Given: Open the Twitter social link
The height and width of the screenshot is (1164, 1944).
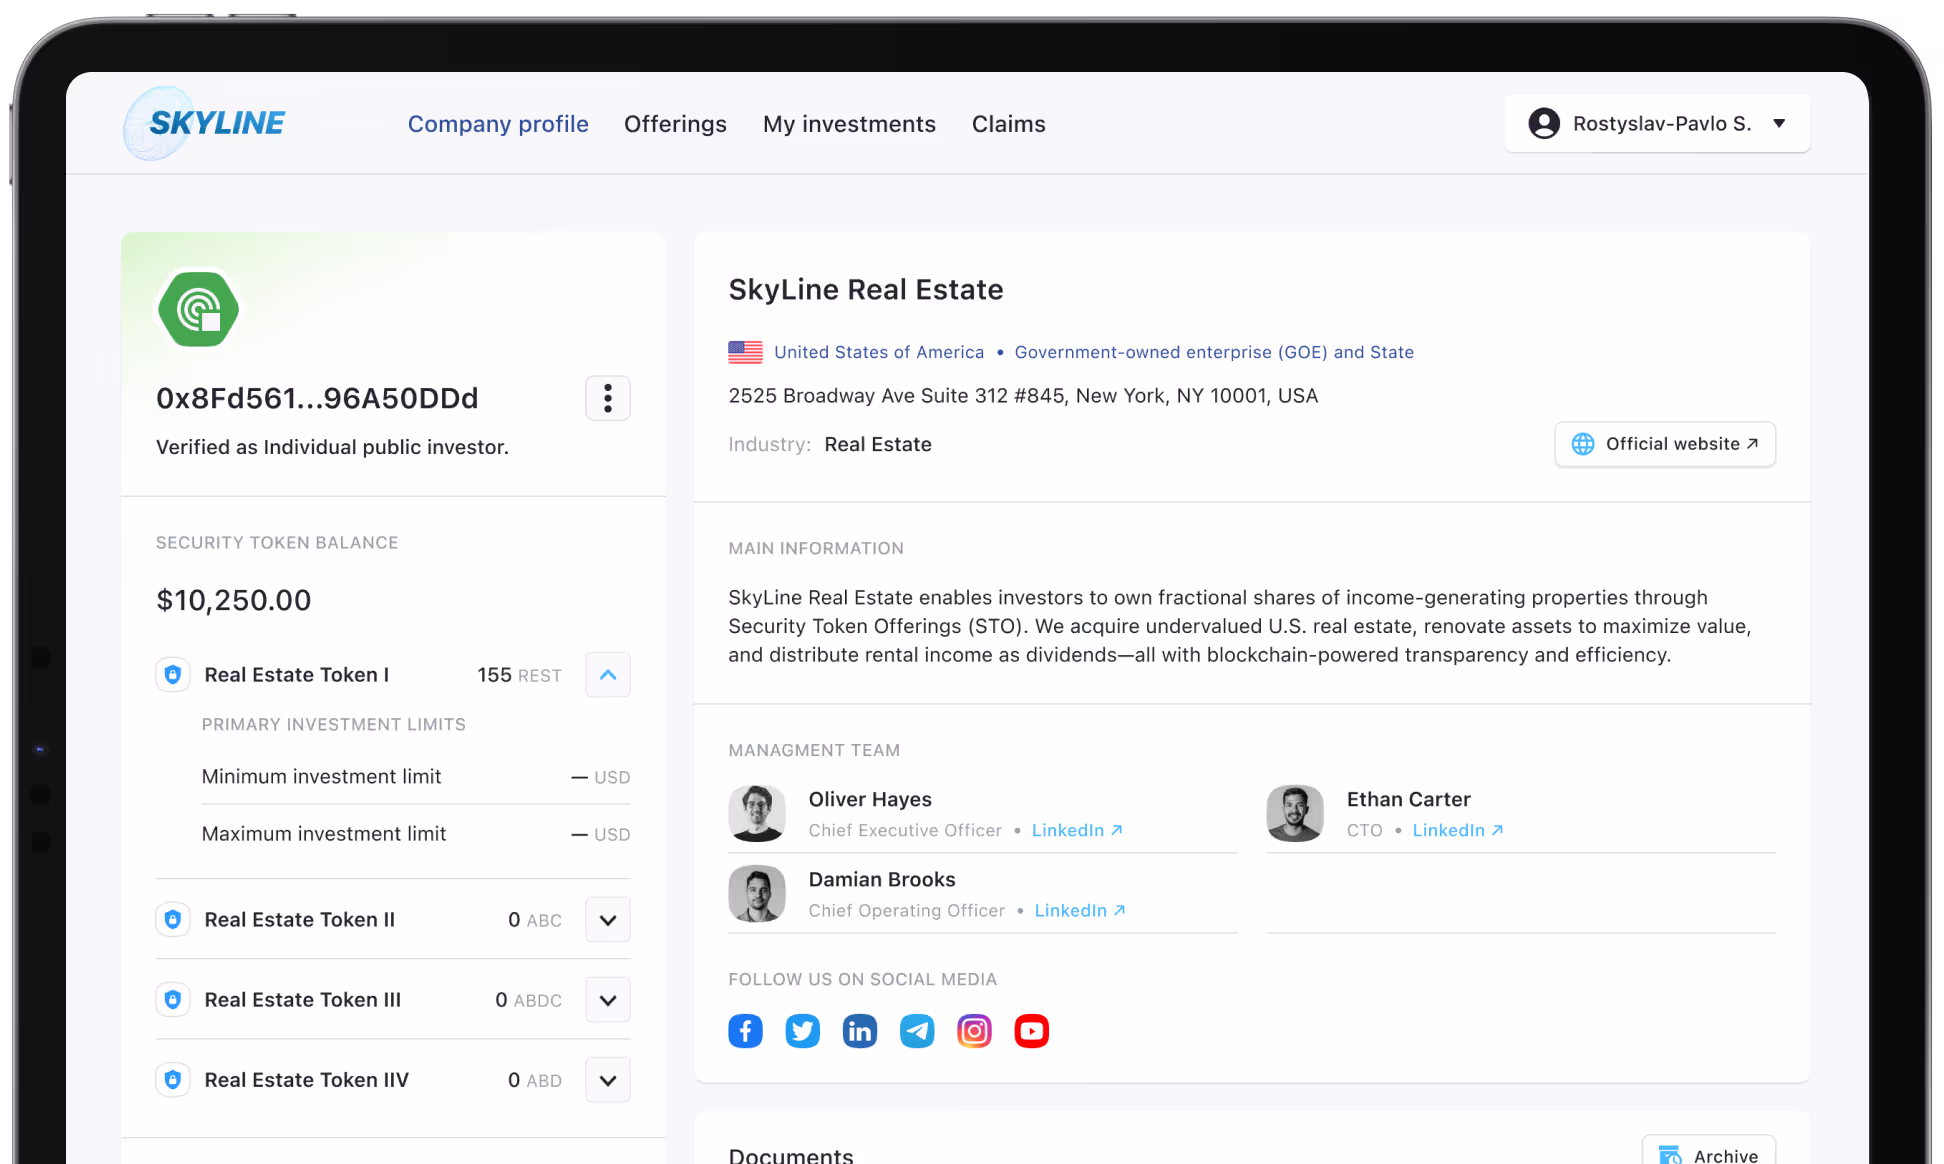Looking at the screenshot, I should point(802,1031).
